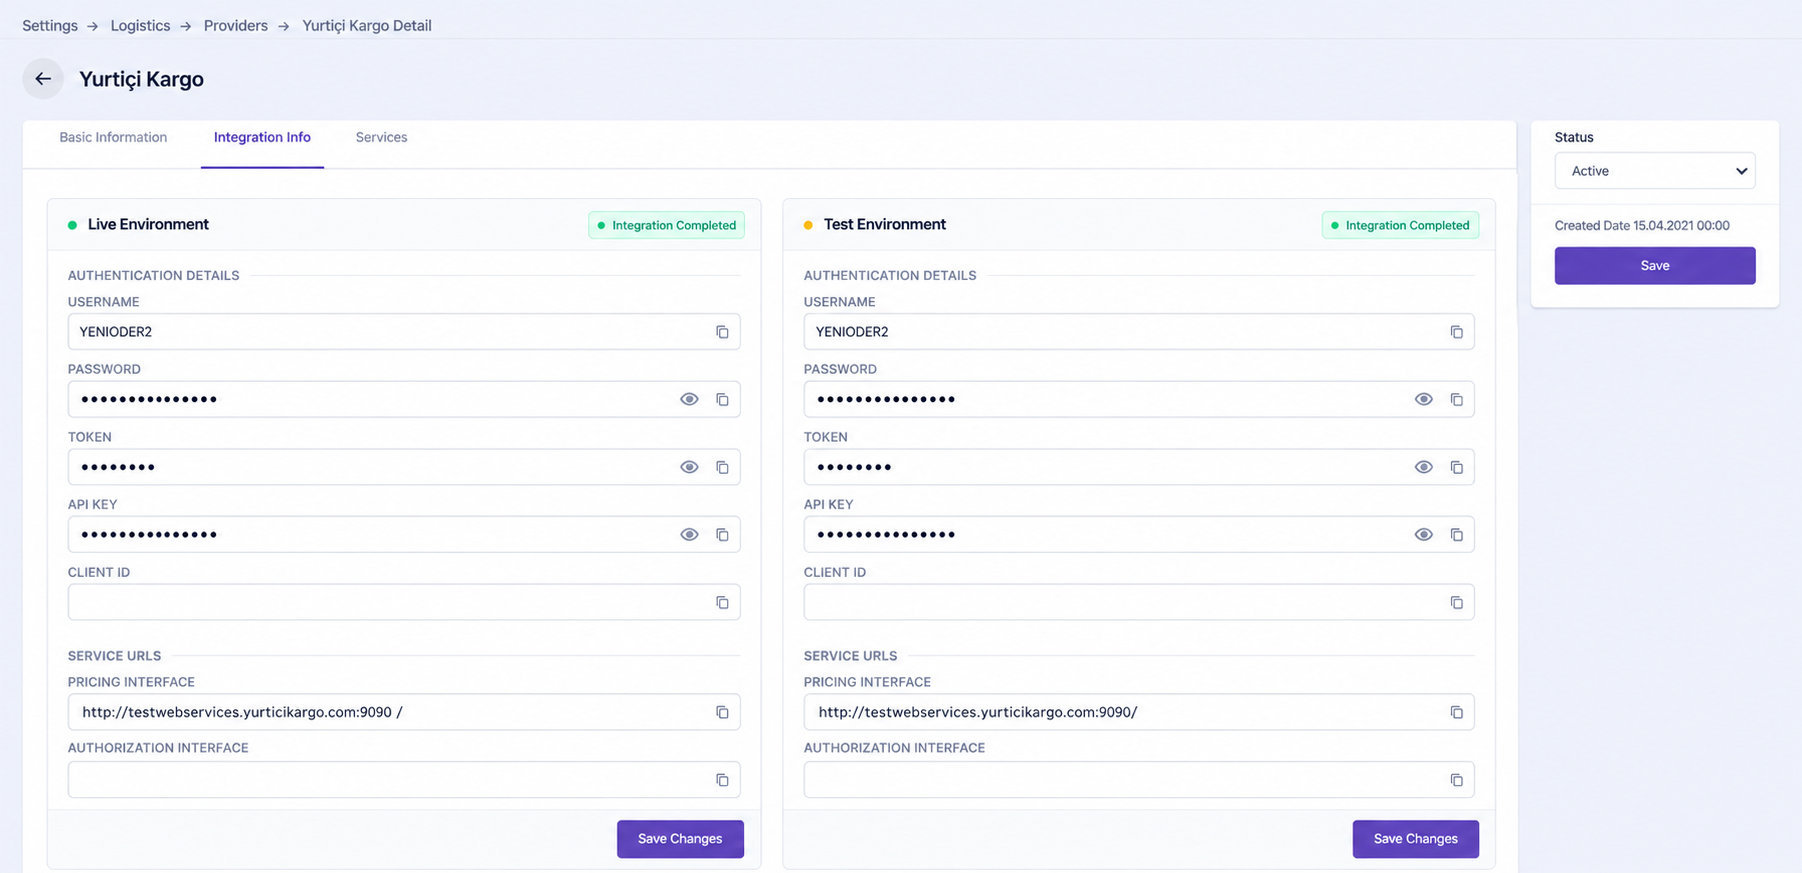Switch to the Basic Information tab
Viewport: 1802px width, 873px height.
point(113,137)
